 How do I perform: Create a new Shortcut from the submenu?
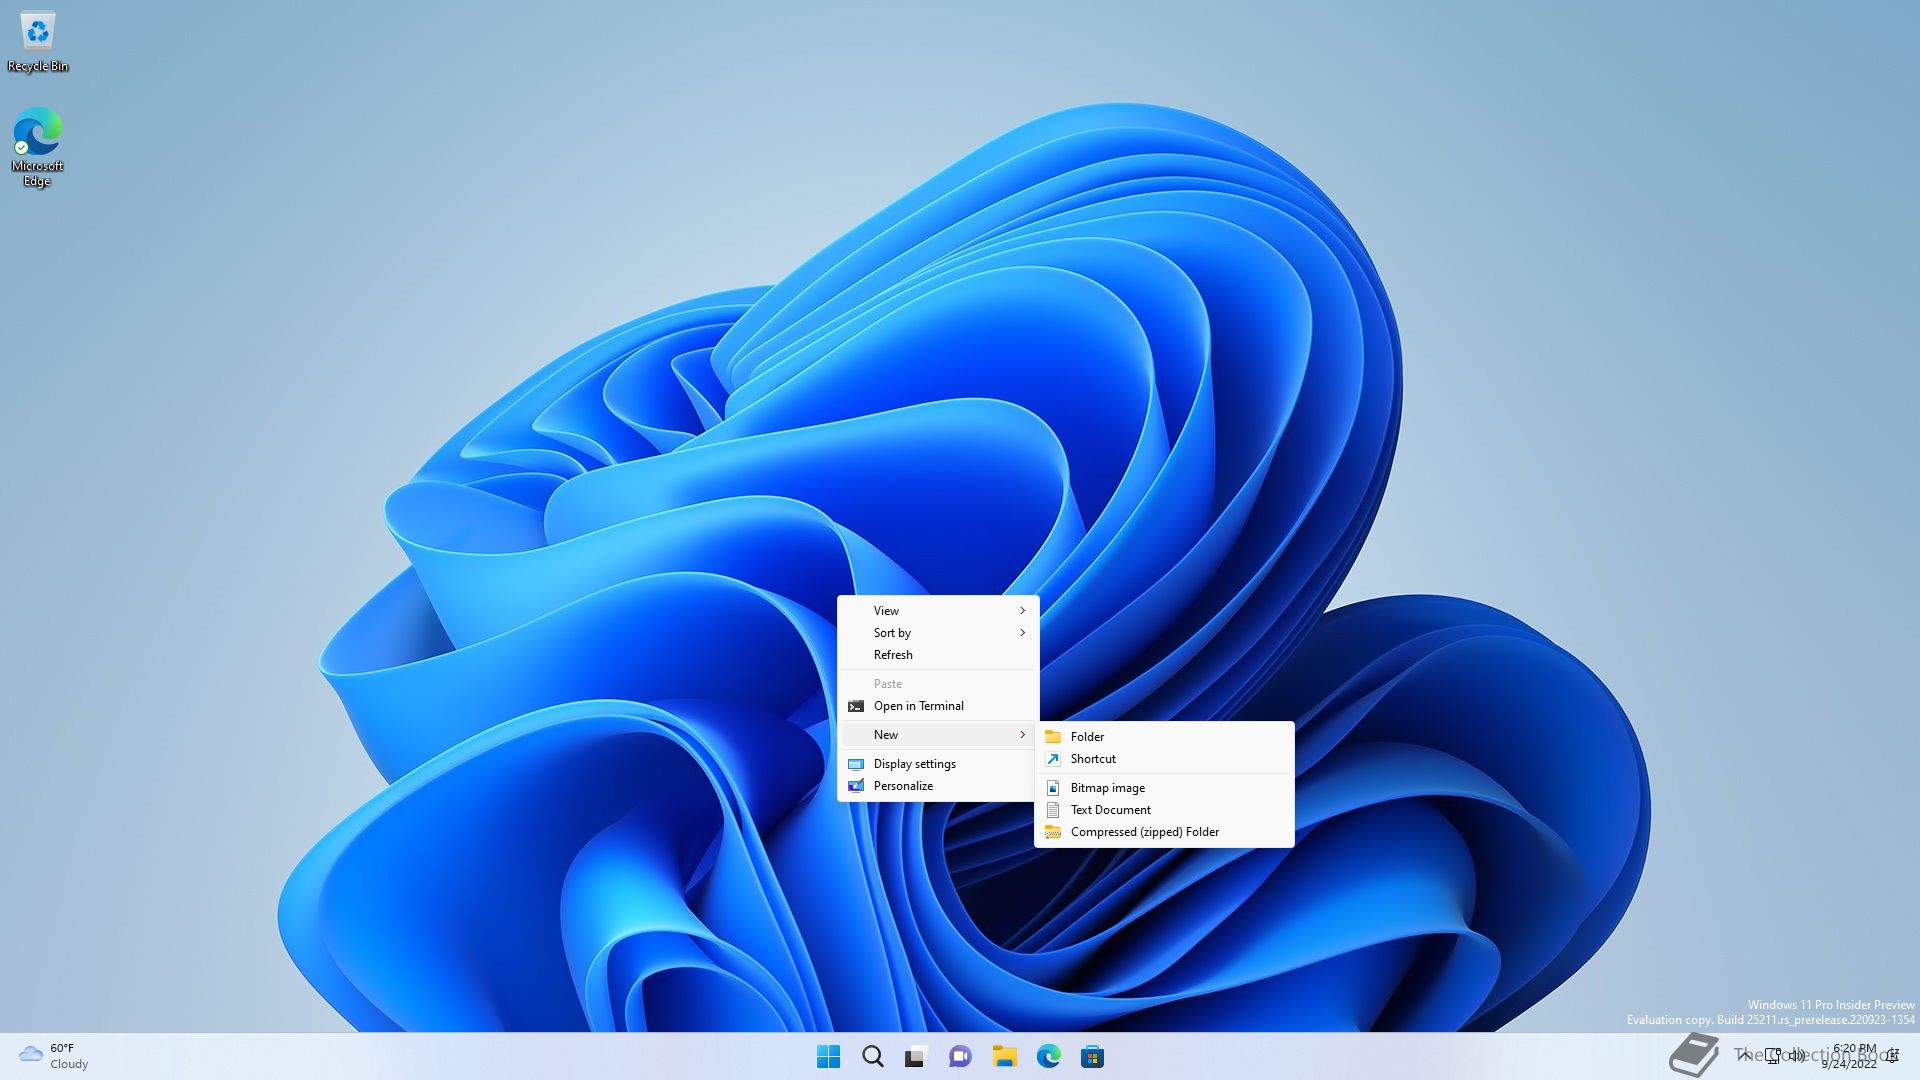tap(1164, 758)
